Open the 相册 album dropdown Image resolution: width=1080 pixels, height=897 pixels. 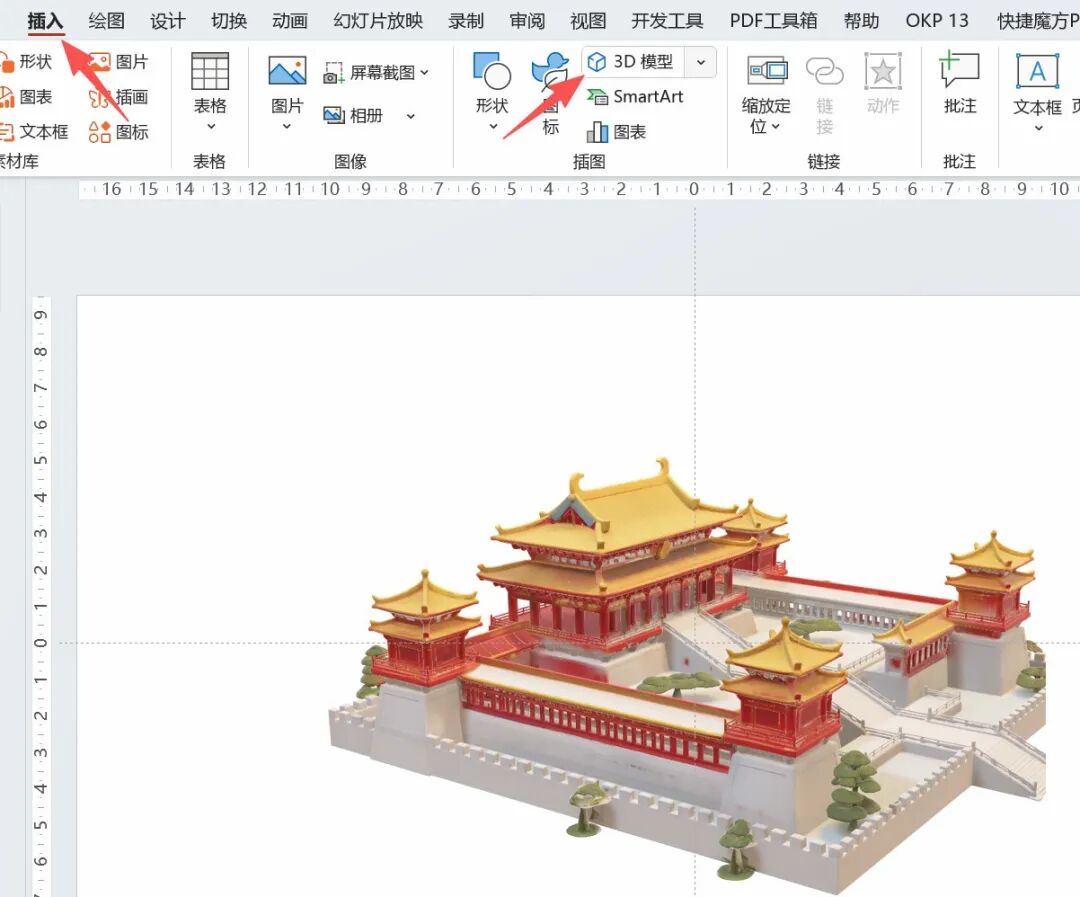pos(409,115)
